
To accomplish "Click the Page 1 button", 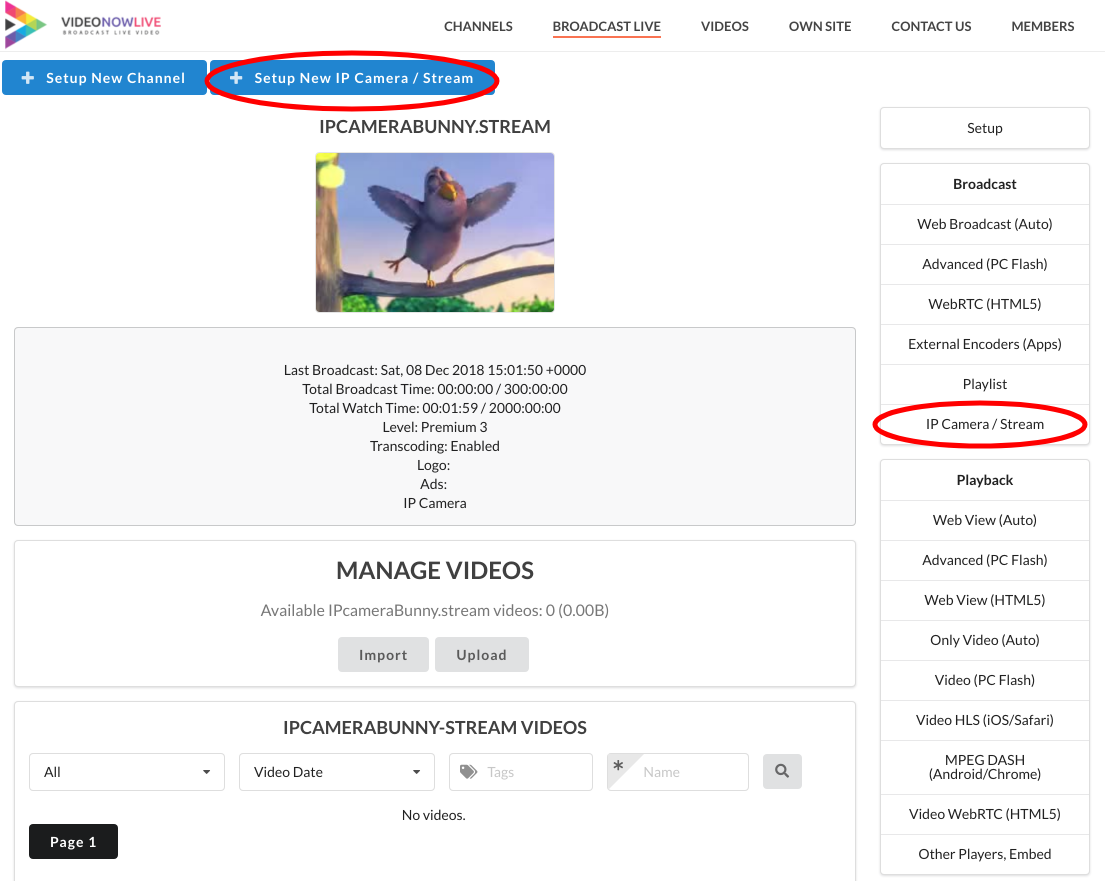I will pos(73,841).
